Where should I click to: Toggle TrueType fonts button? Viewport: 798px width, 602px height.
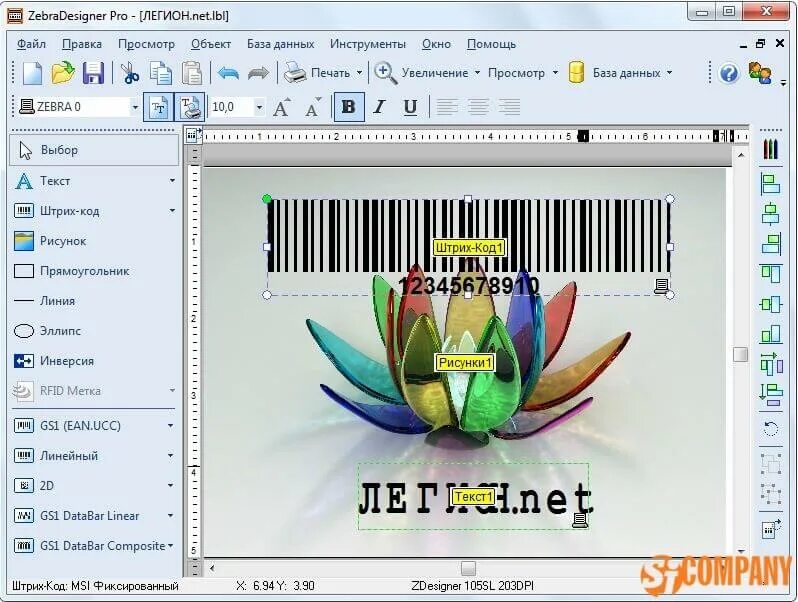pos(158,107)
